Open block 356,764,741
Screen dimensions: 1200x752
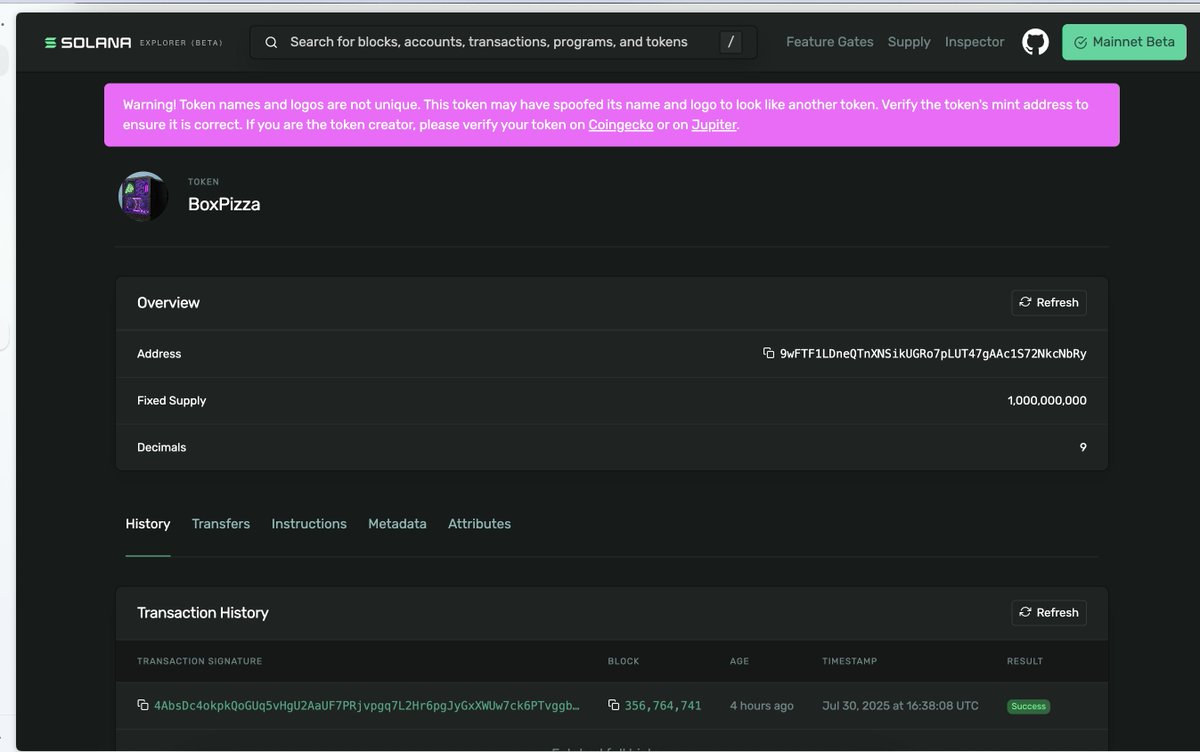pyautogui.click(x=663, y=706)
